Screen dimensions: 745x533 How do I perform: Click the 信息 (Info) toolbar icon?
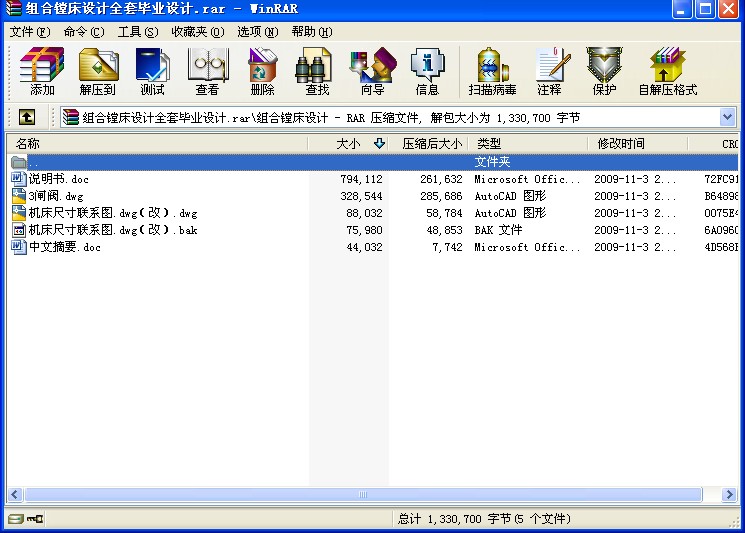coord(427,71)
